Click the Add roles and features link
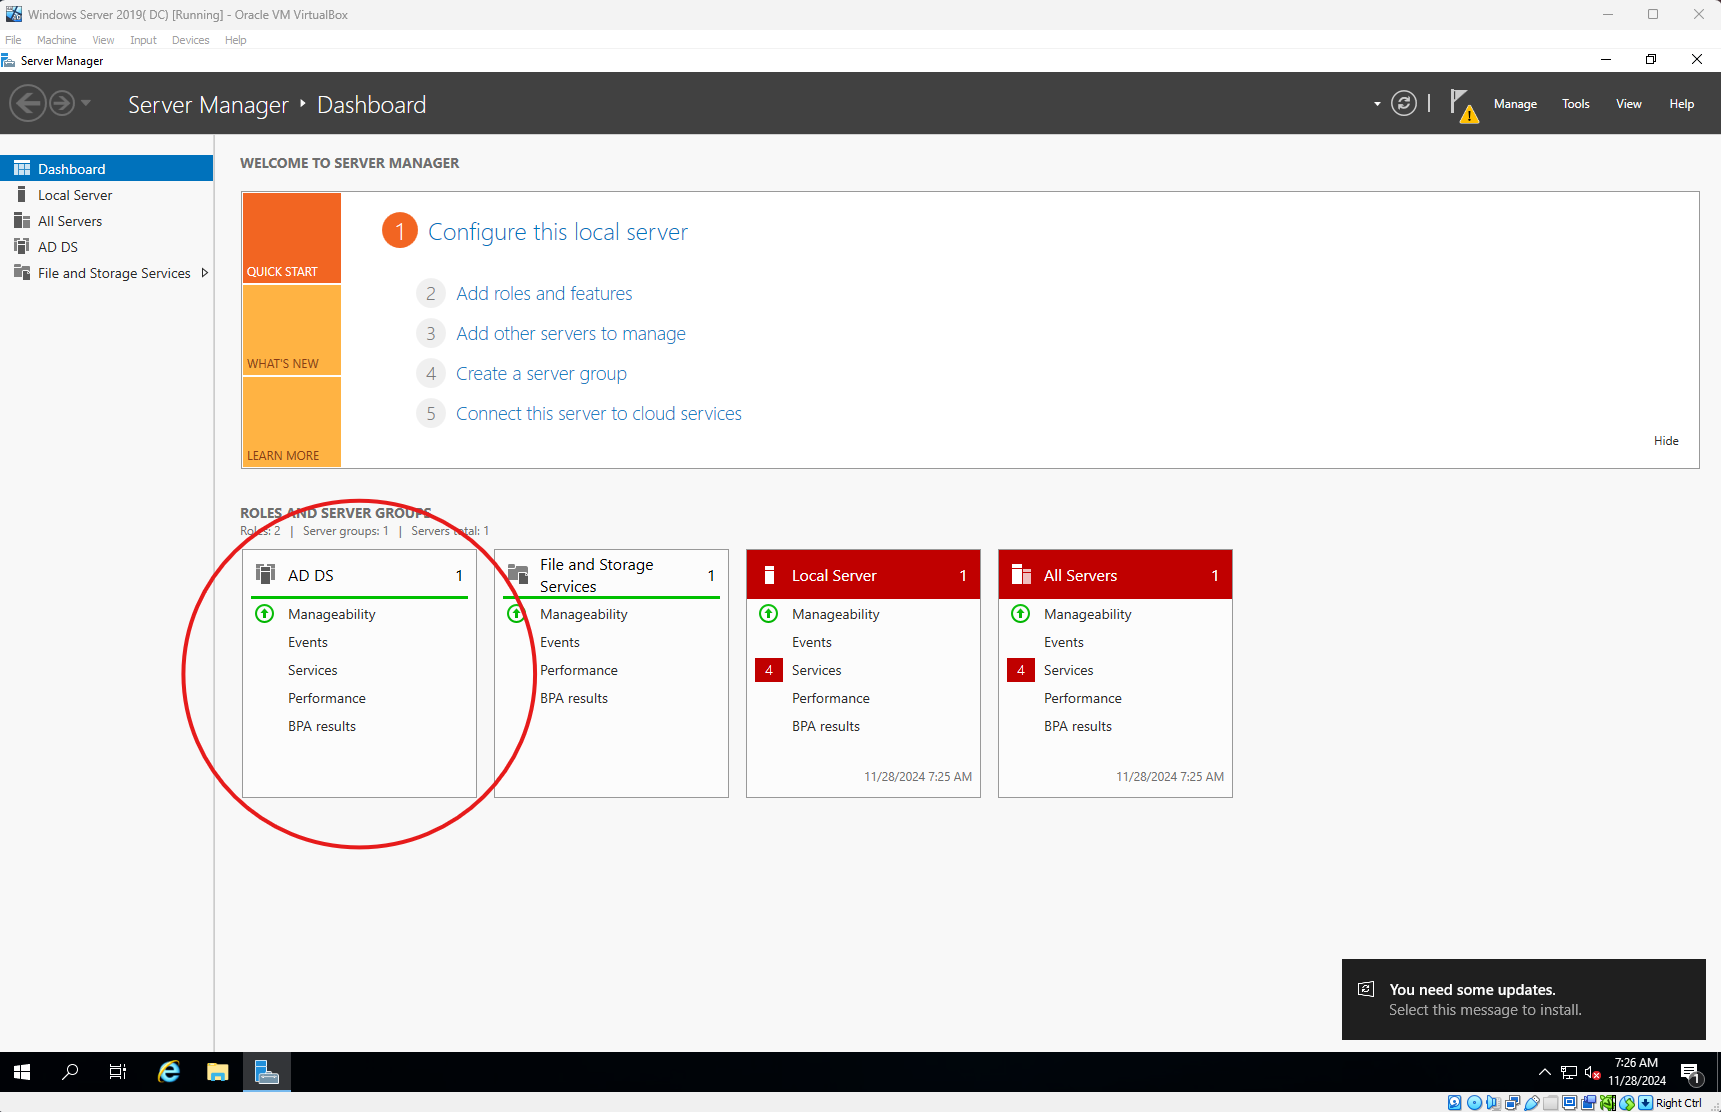Image resolution: width=1721 pixels, height=1112 pixels. coord(544,293)
